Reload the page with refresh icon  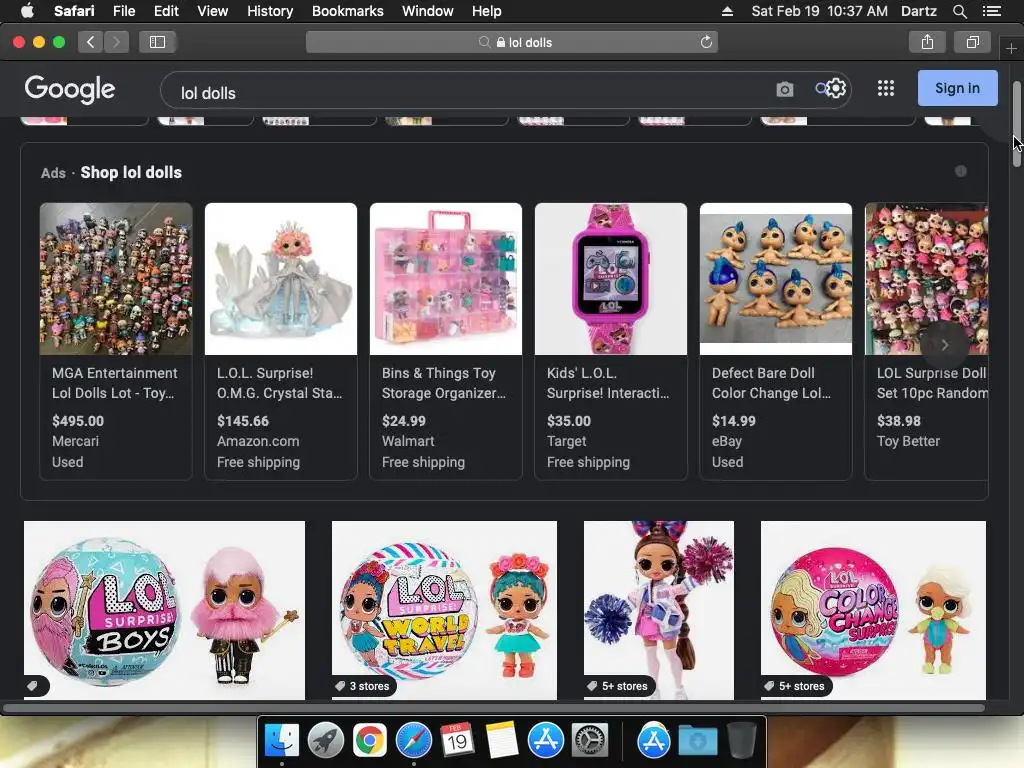pos(706,42)
